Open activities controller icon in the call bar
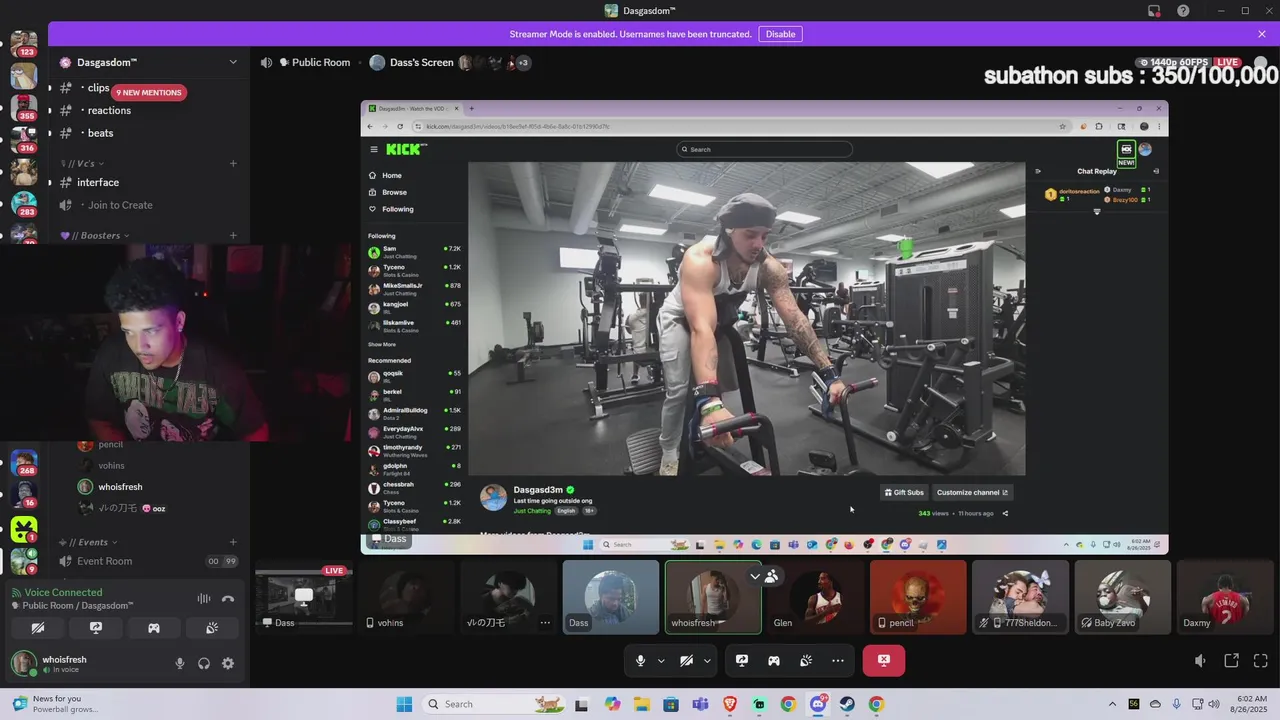Image resolution: width=1280 pixels, height=720 pixels. pyautogui.click(x=774, y=660)
